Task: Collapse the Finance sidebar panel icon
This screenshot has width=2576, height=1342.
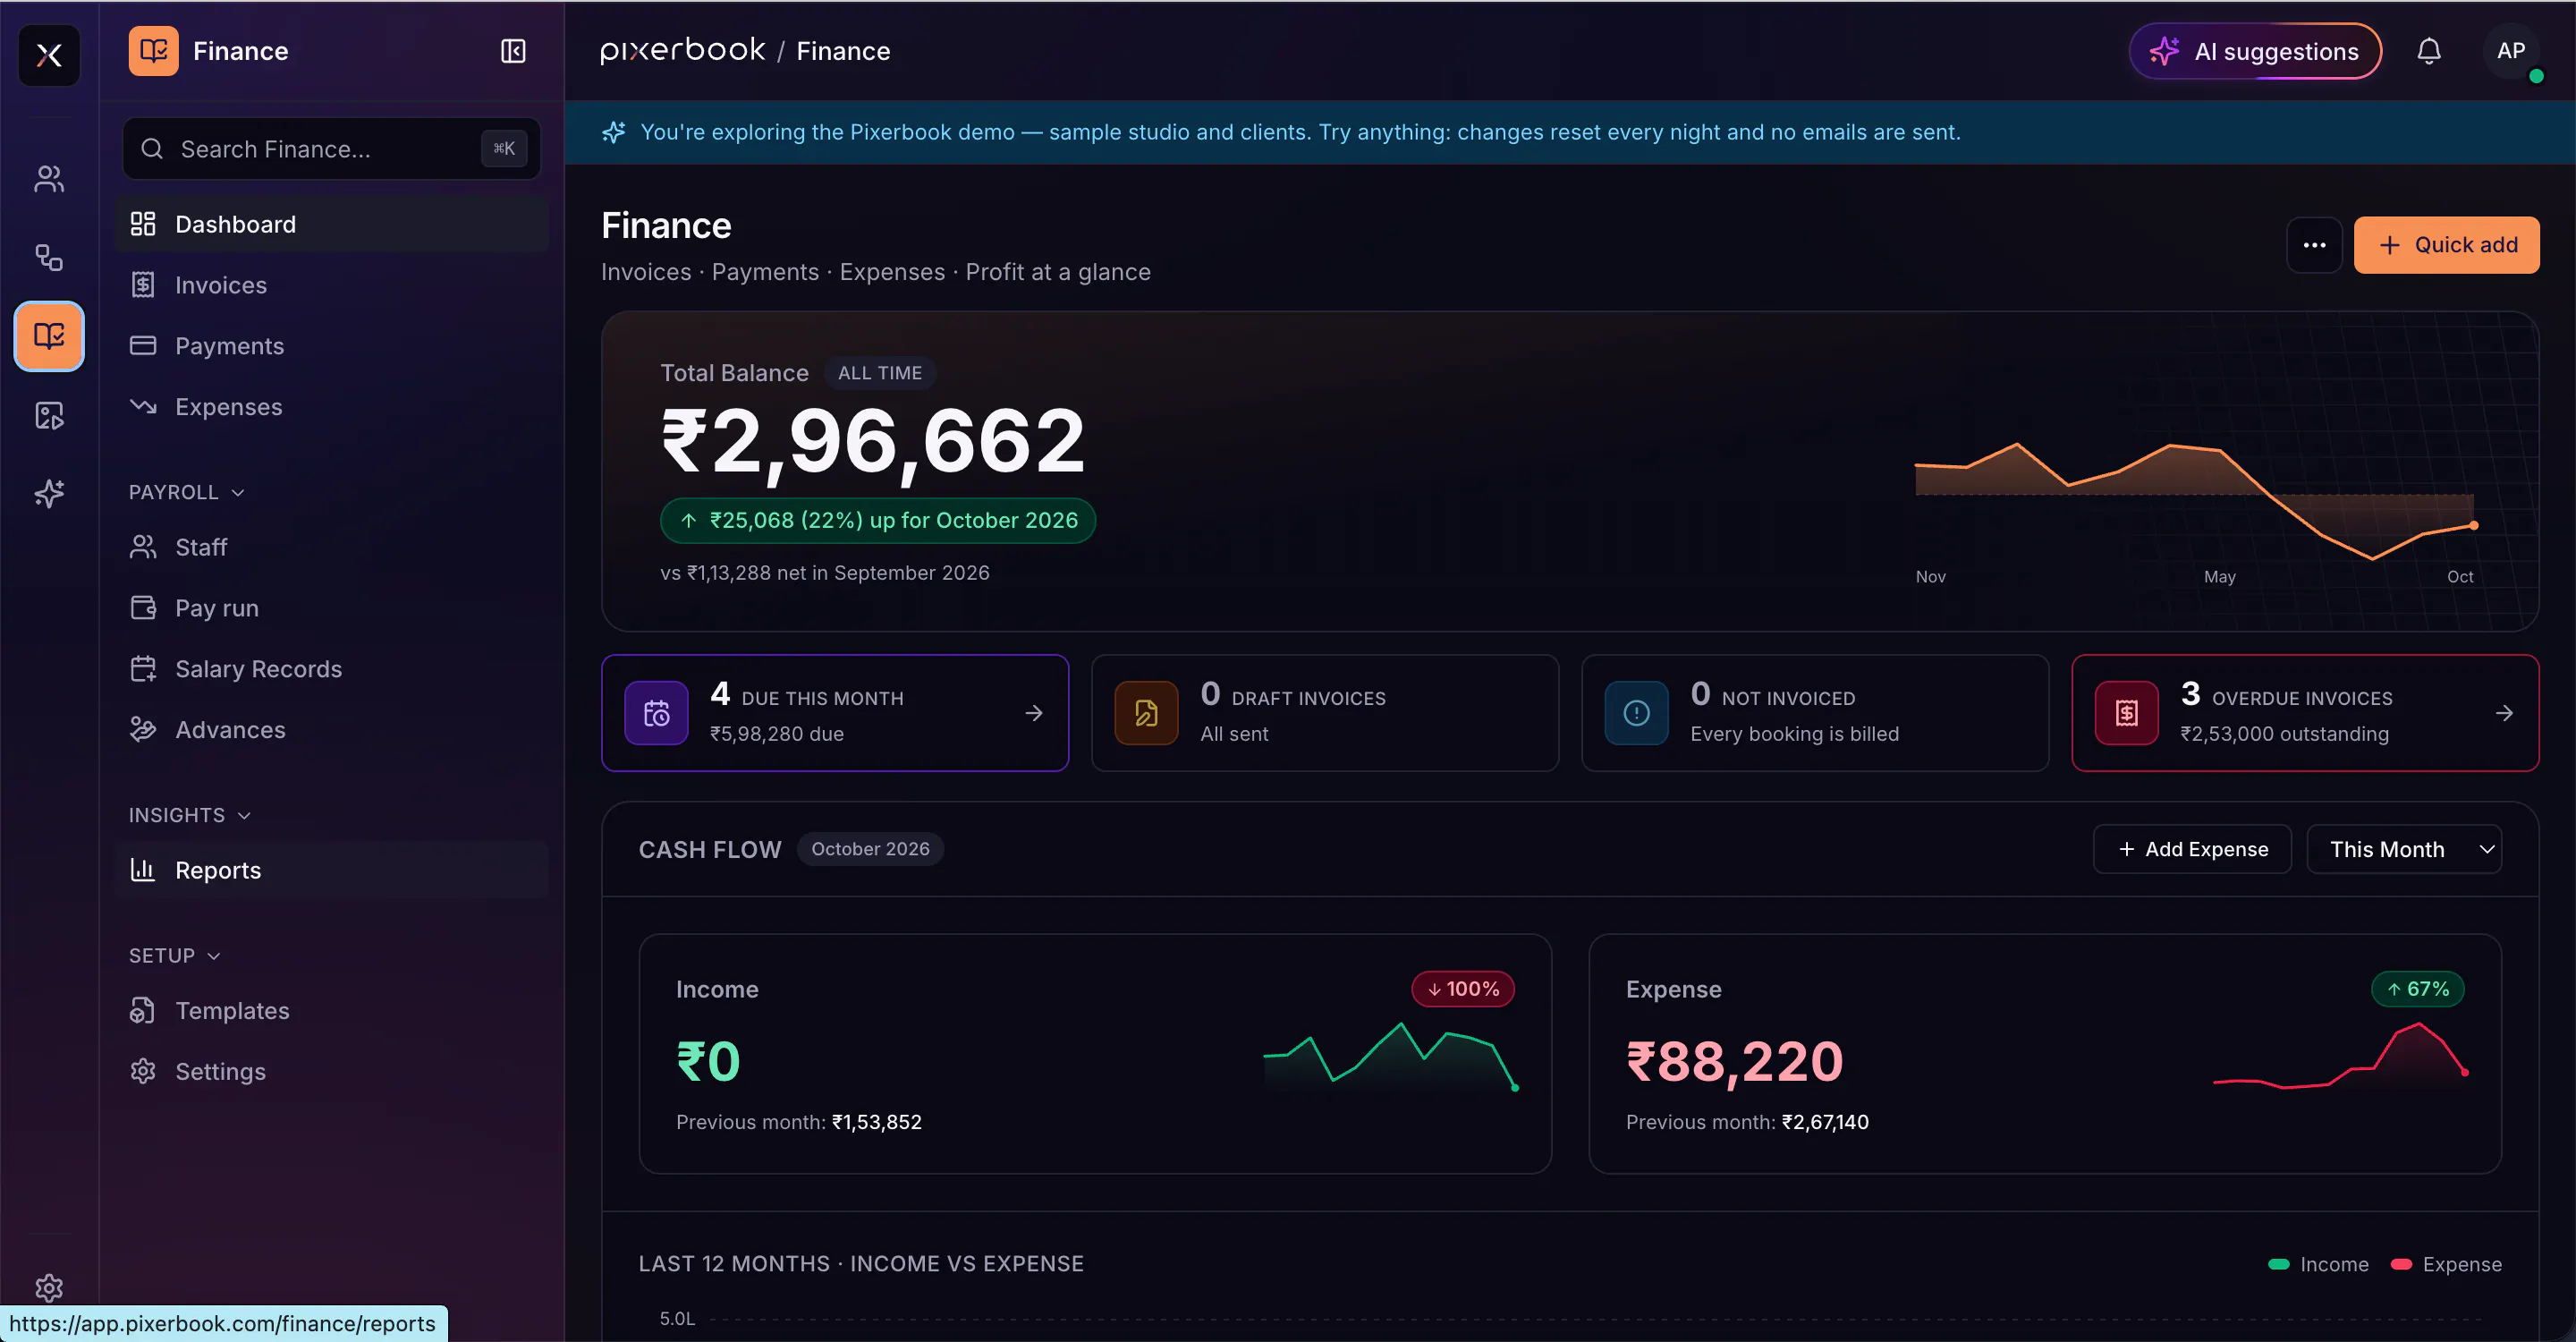Action: point(513,51)
